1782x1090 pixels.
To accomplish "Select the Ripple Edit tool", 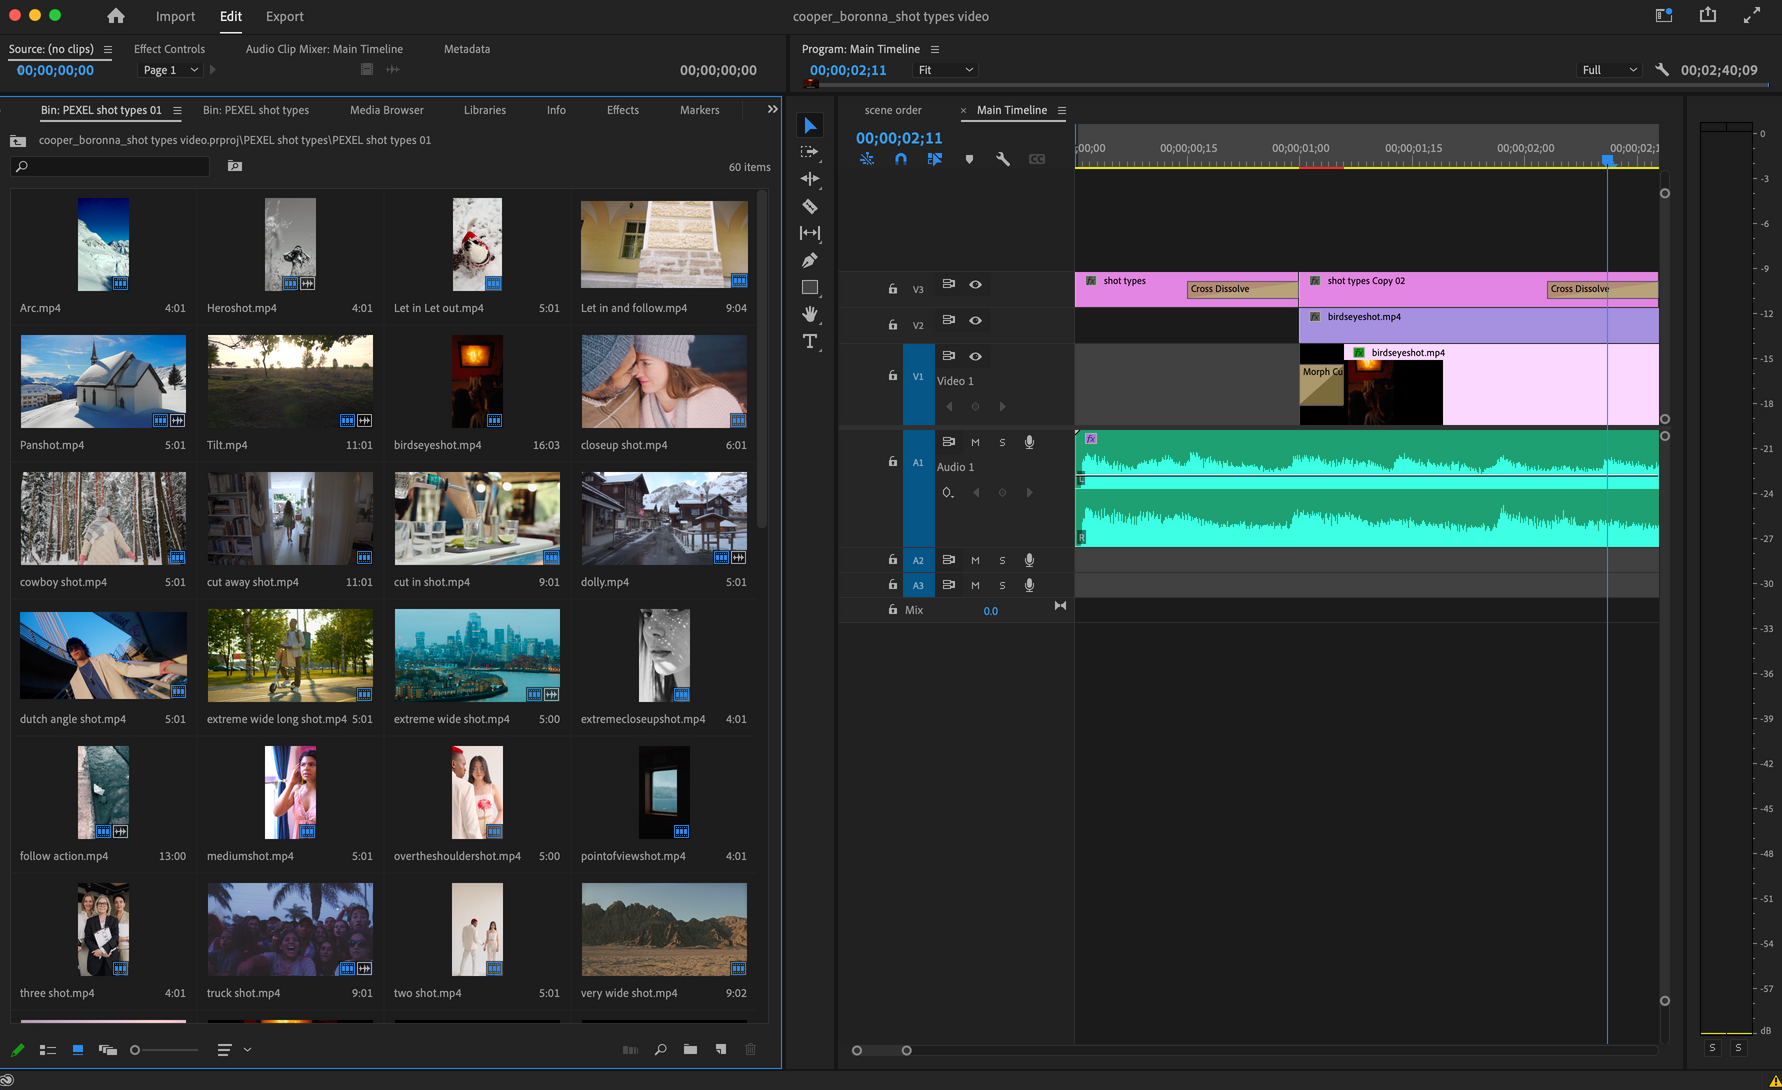I will tap(810, 179).
